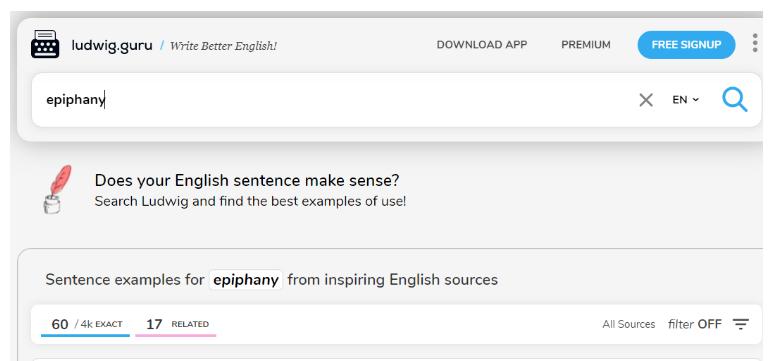This screenshot has height=361, width=775.
Task: Click the small chevron beside EN
Action: pos(695,100)
